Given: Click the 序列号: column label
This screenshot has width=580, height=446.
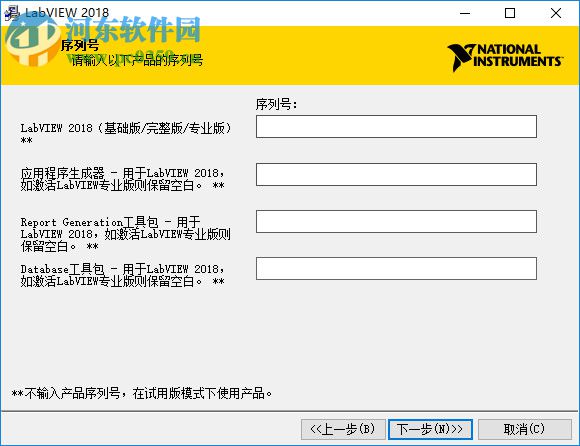Looking at the screenshot, I should 276,104.
